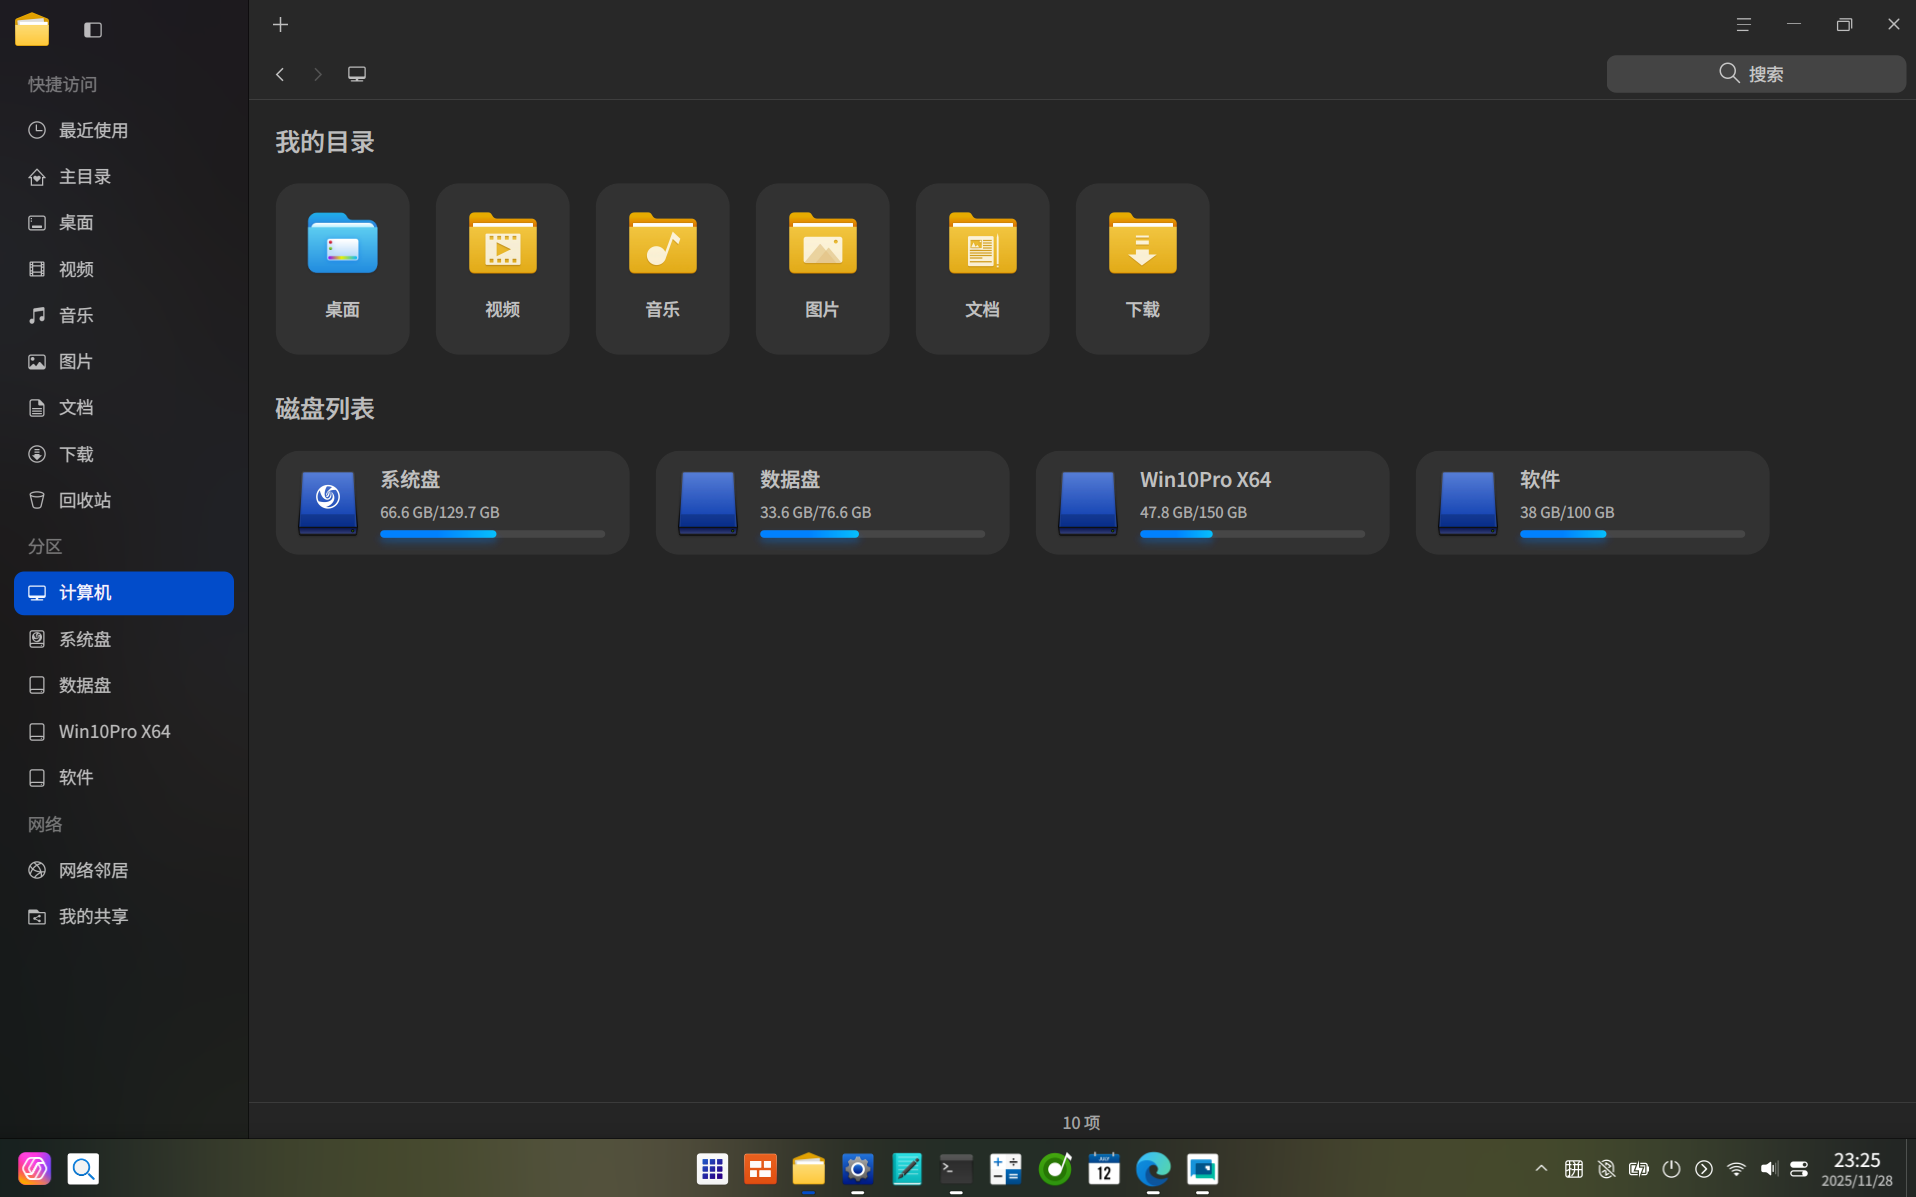Open a new tab with plus icon
Viewport: 1916px width, 1197px height.
(281, 25)
